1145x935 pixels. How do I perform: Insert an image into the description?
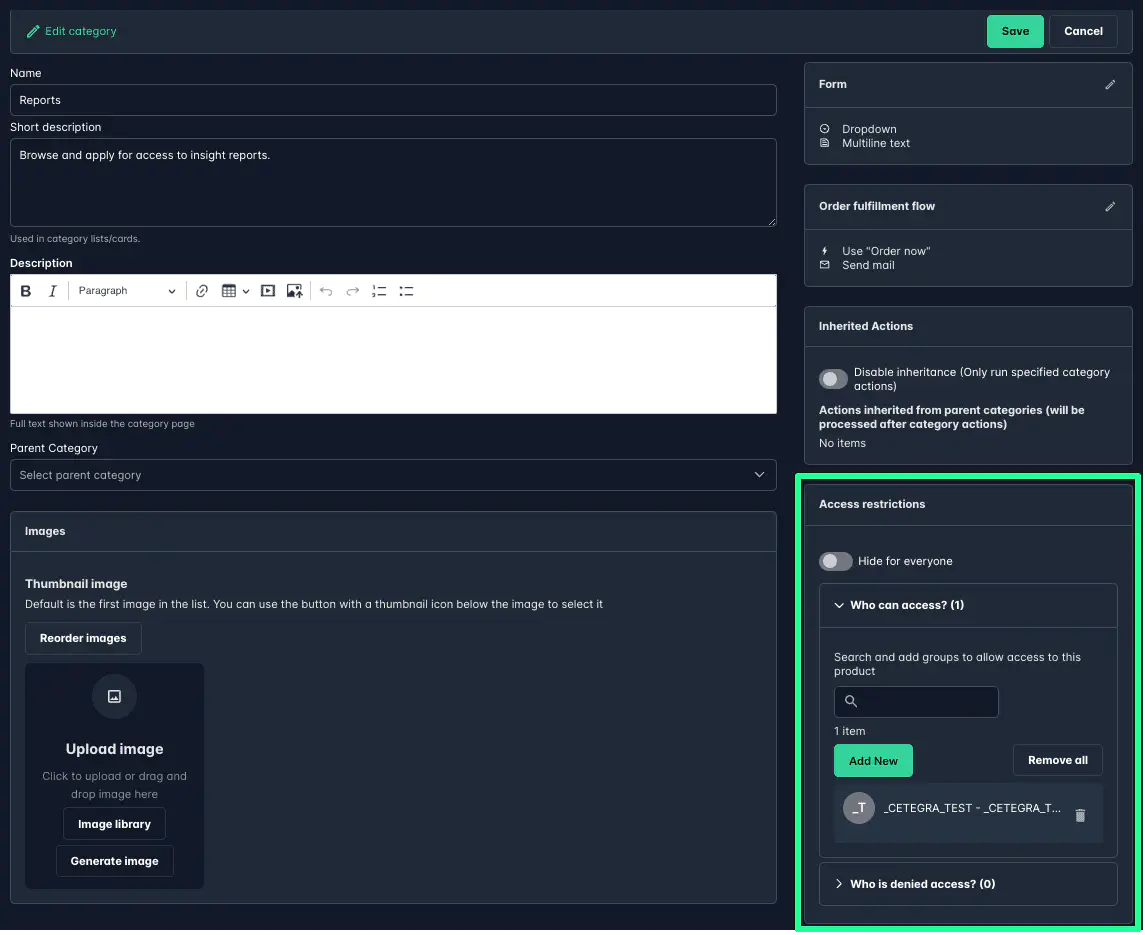294,290
